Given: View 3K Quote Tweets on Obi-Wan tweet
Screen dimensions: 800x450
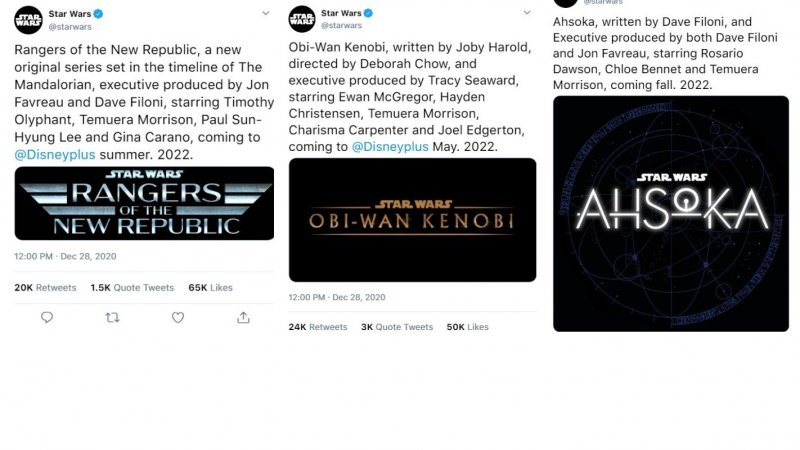Looking at the screenshot, I should click(x=397, y=327).
